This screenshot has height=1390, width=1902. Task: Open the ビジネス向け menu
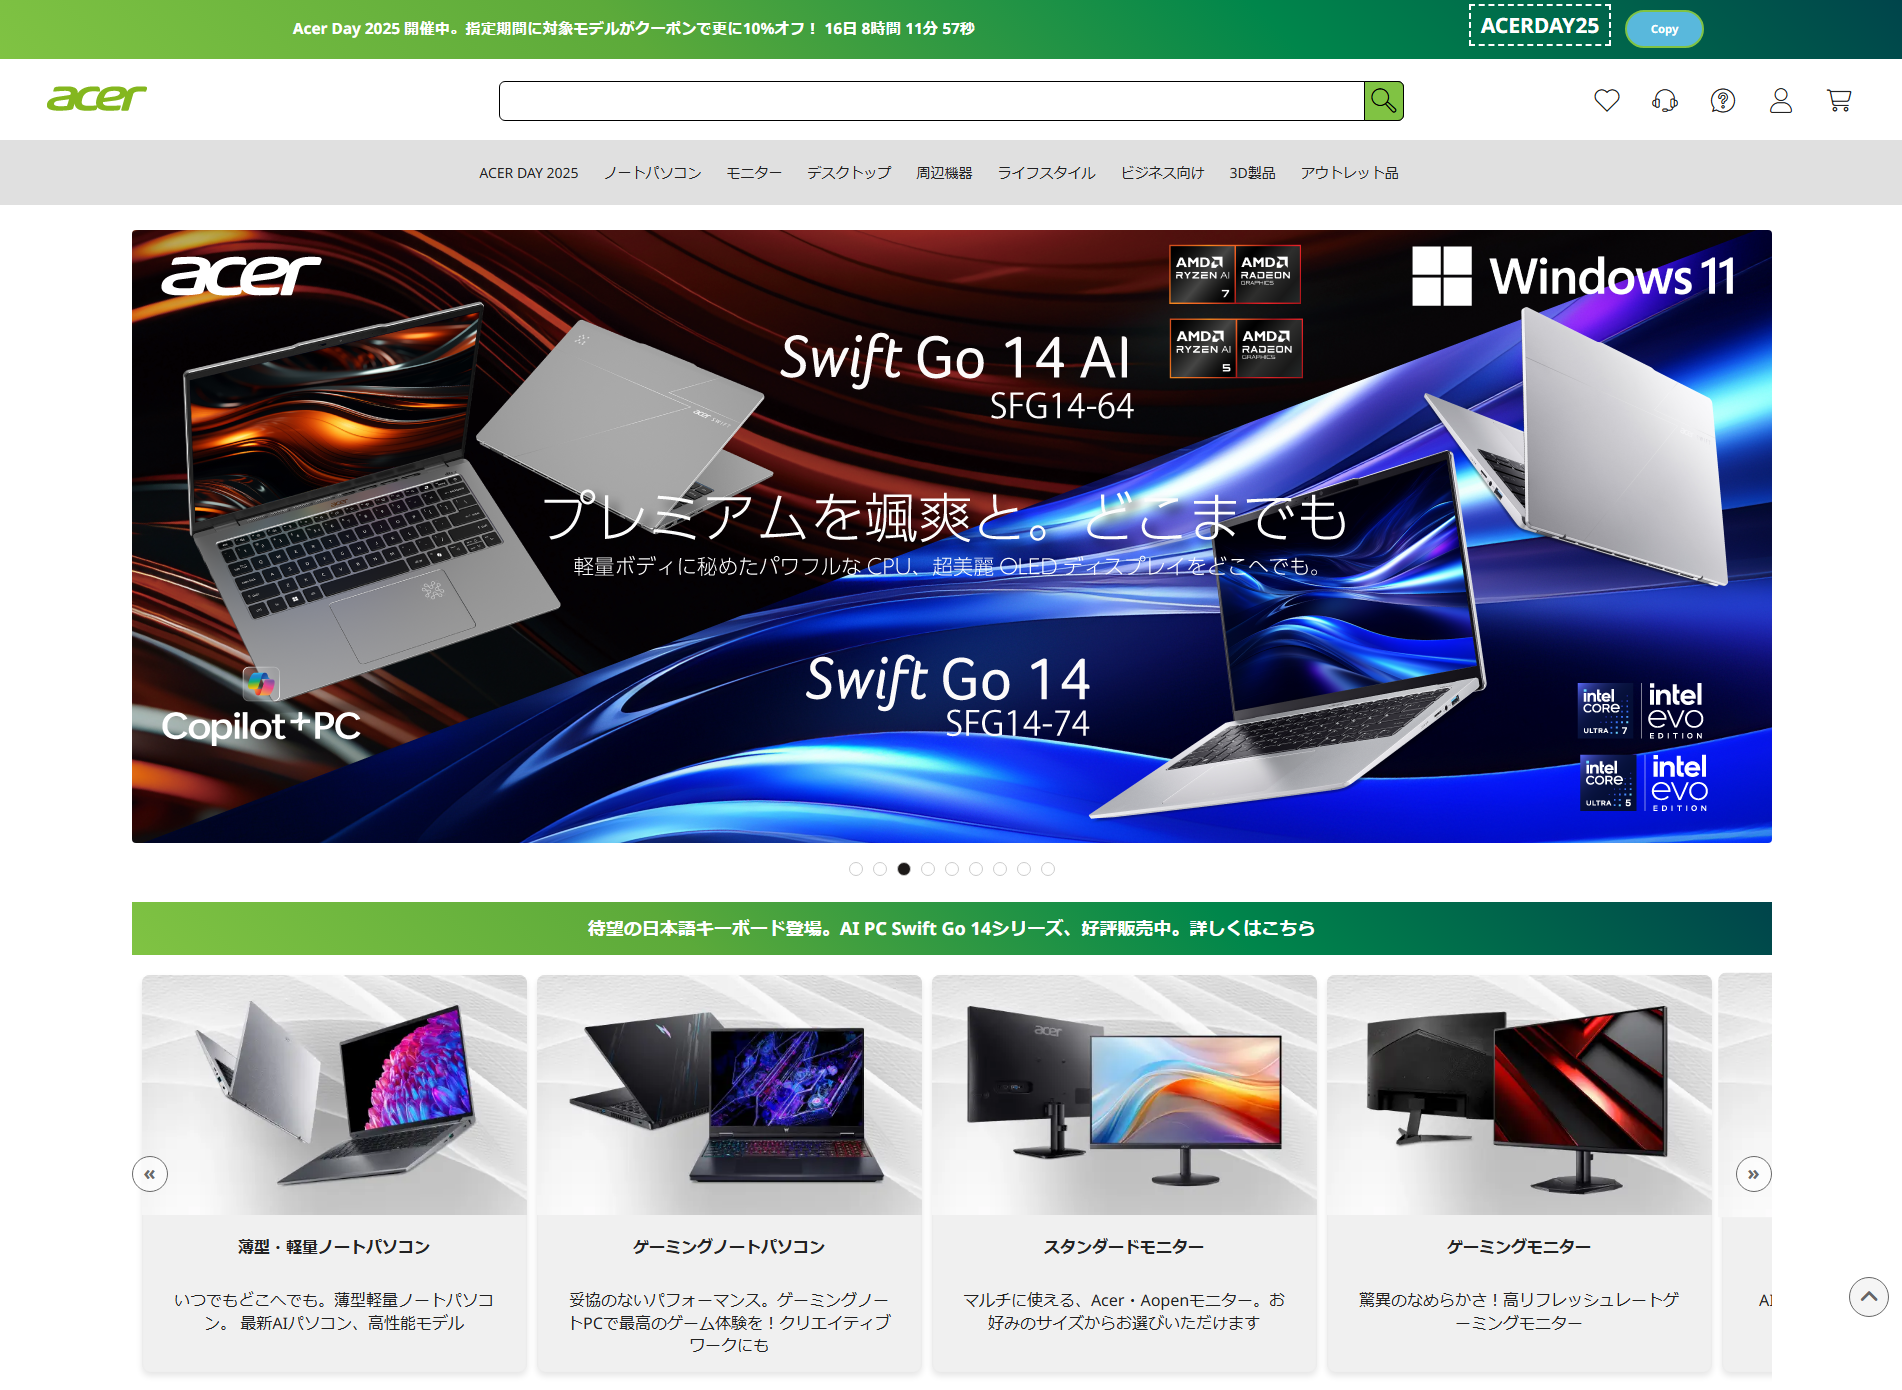coord(1162,173)
